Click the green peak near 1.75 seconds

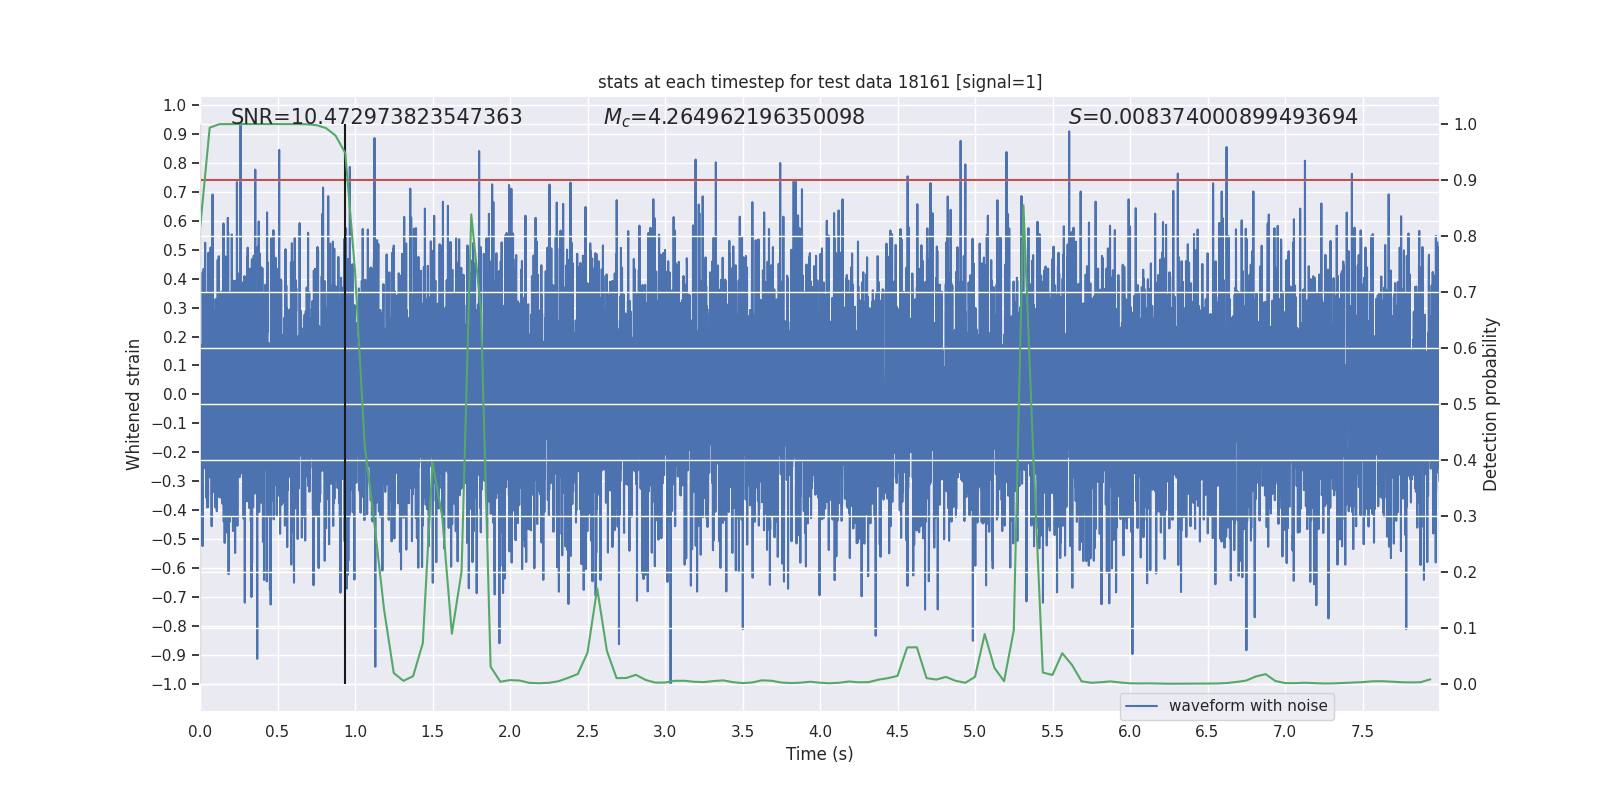(x=471, y=215)
